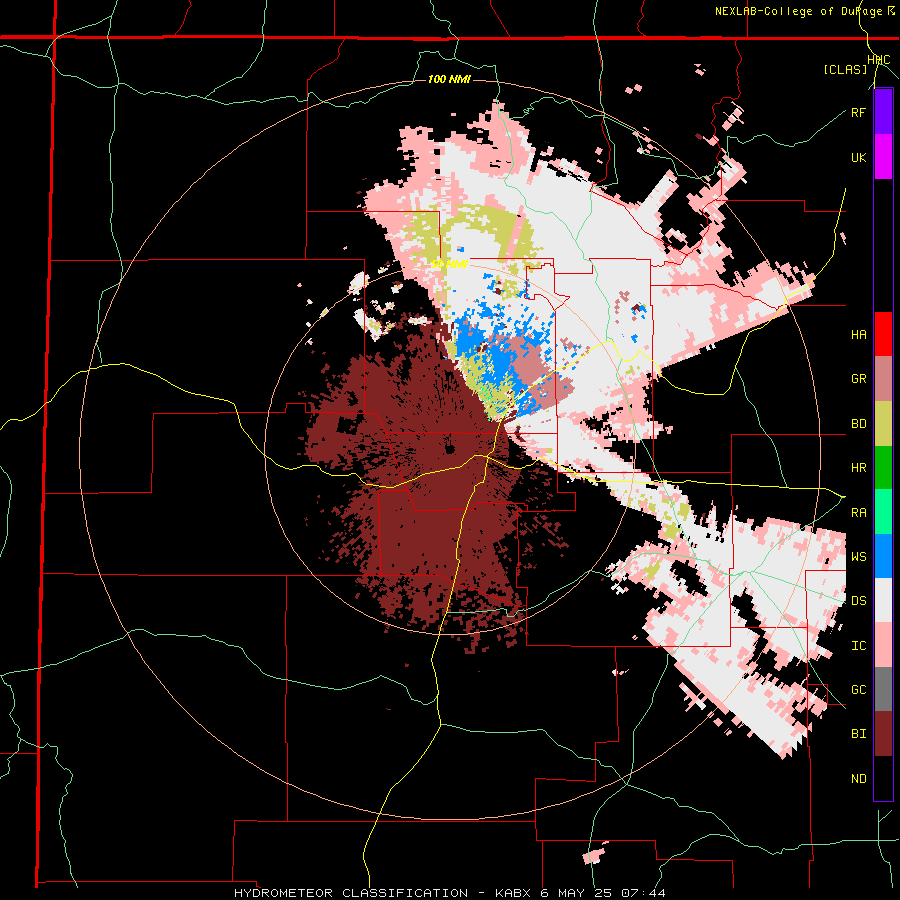Click the olive yellow BD legend block
This screenshot has width=900, height=900.
point(883,424)
